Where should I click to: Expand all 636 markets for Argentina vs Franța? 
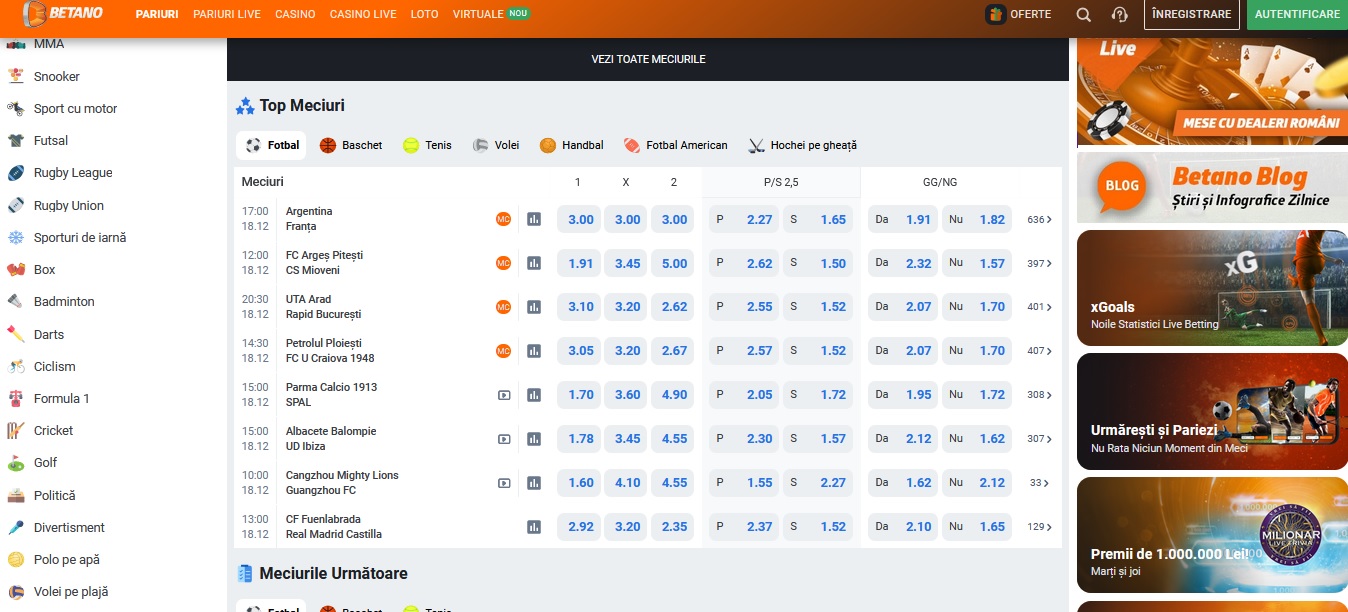(x=1039, y=220)
